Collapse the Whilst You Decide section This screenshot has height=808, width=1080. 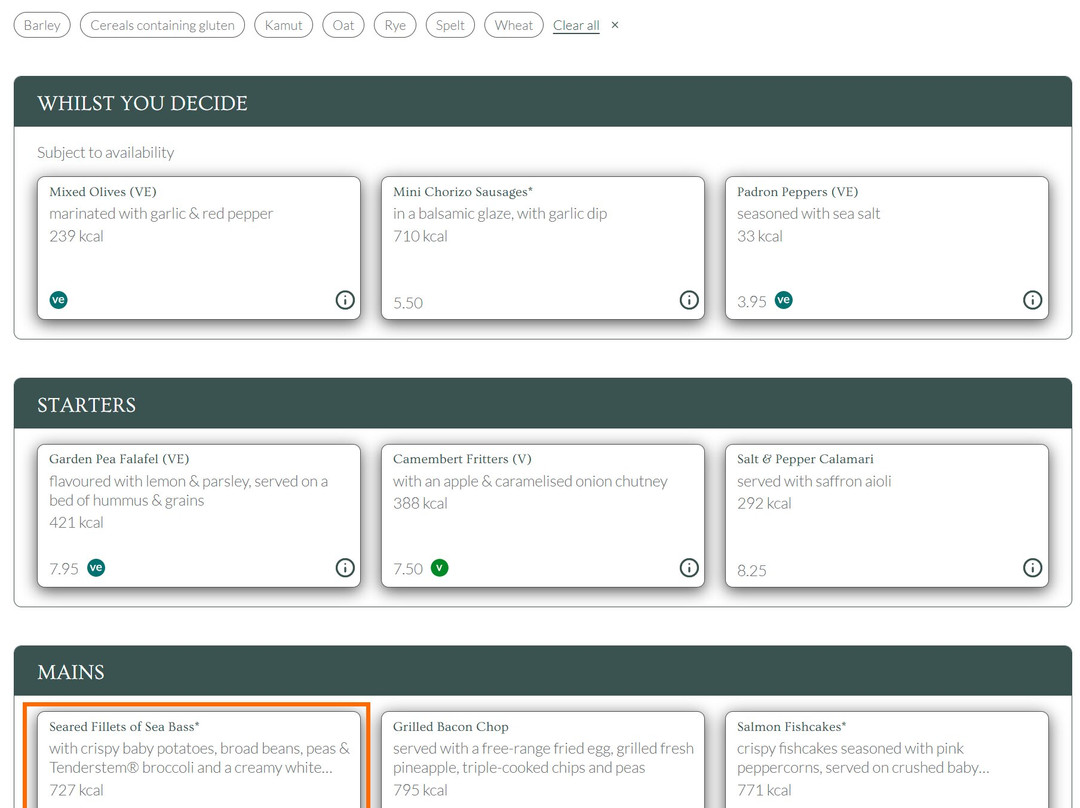542,103
